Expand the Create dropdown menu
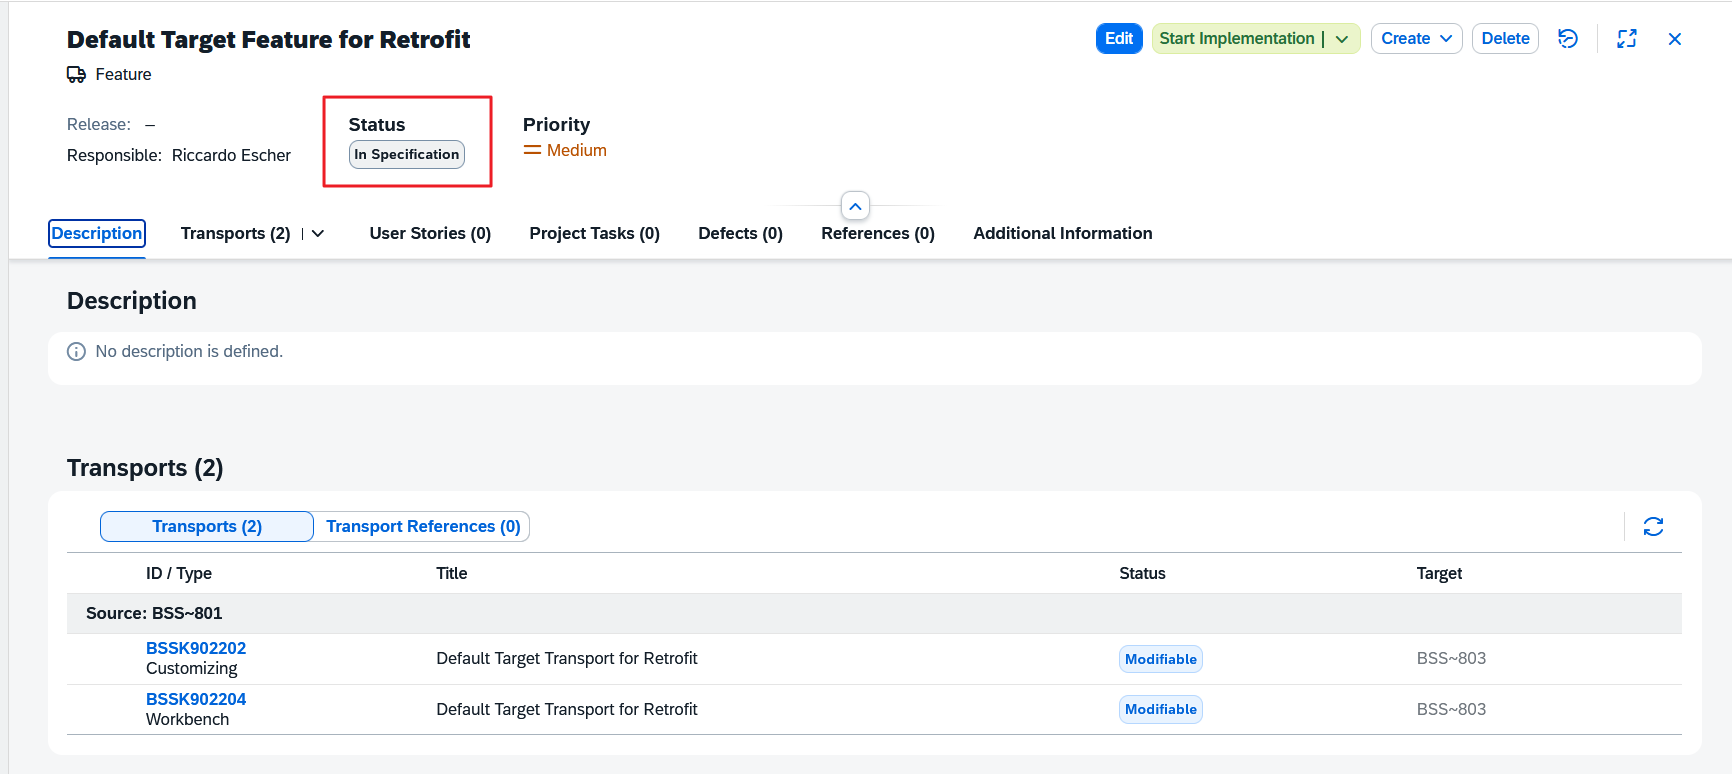 pyautogui.click(x=1445, y=39)
